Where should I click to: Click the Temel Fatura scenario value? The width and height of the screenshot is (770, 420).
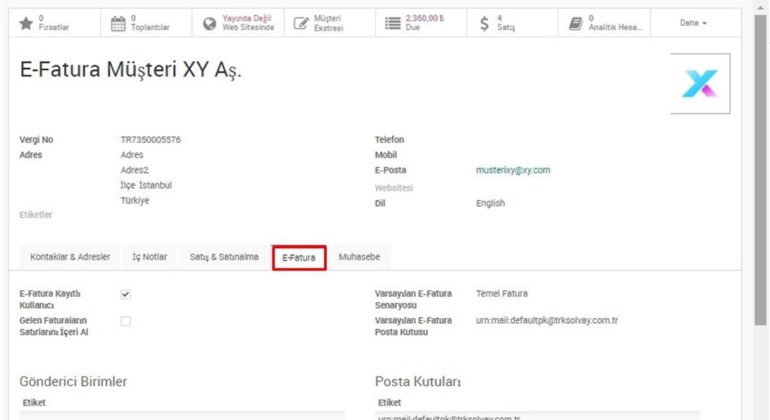(x=501, y=294)
